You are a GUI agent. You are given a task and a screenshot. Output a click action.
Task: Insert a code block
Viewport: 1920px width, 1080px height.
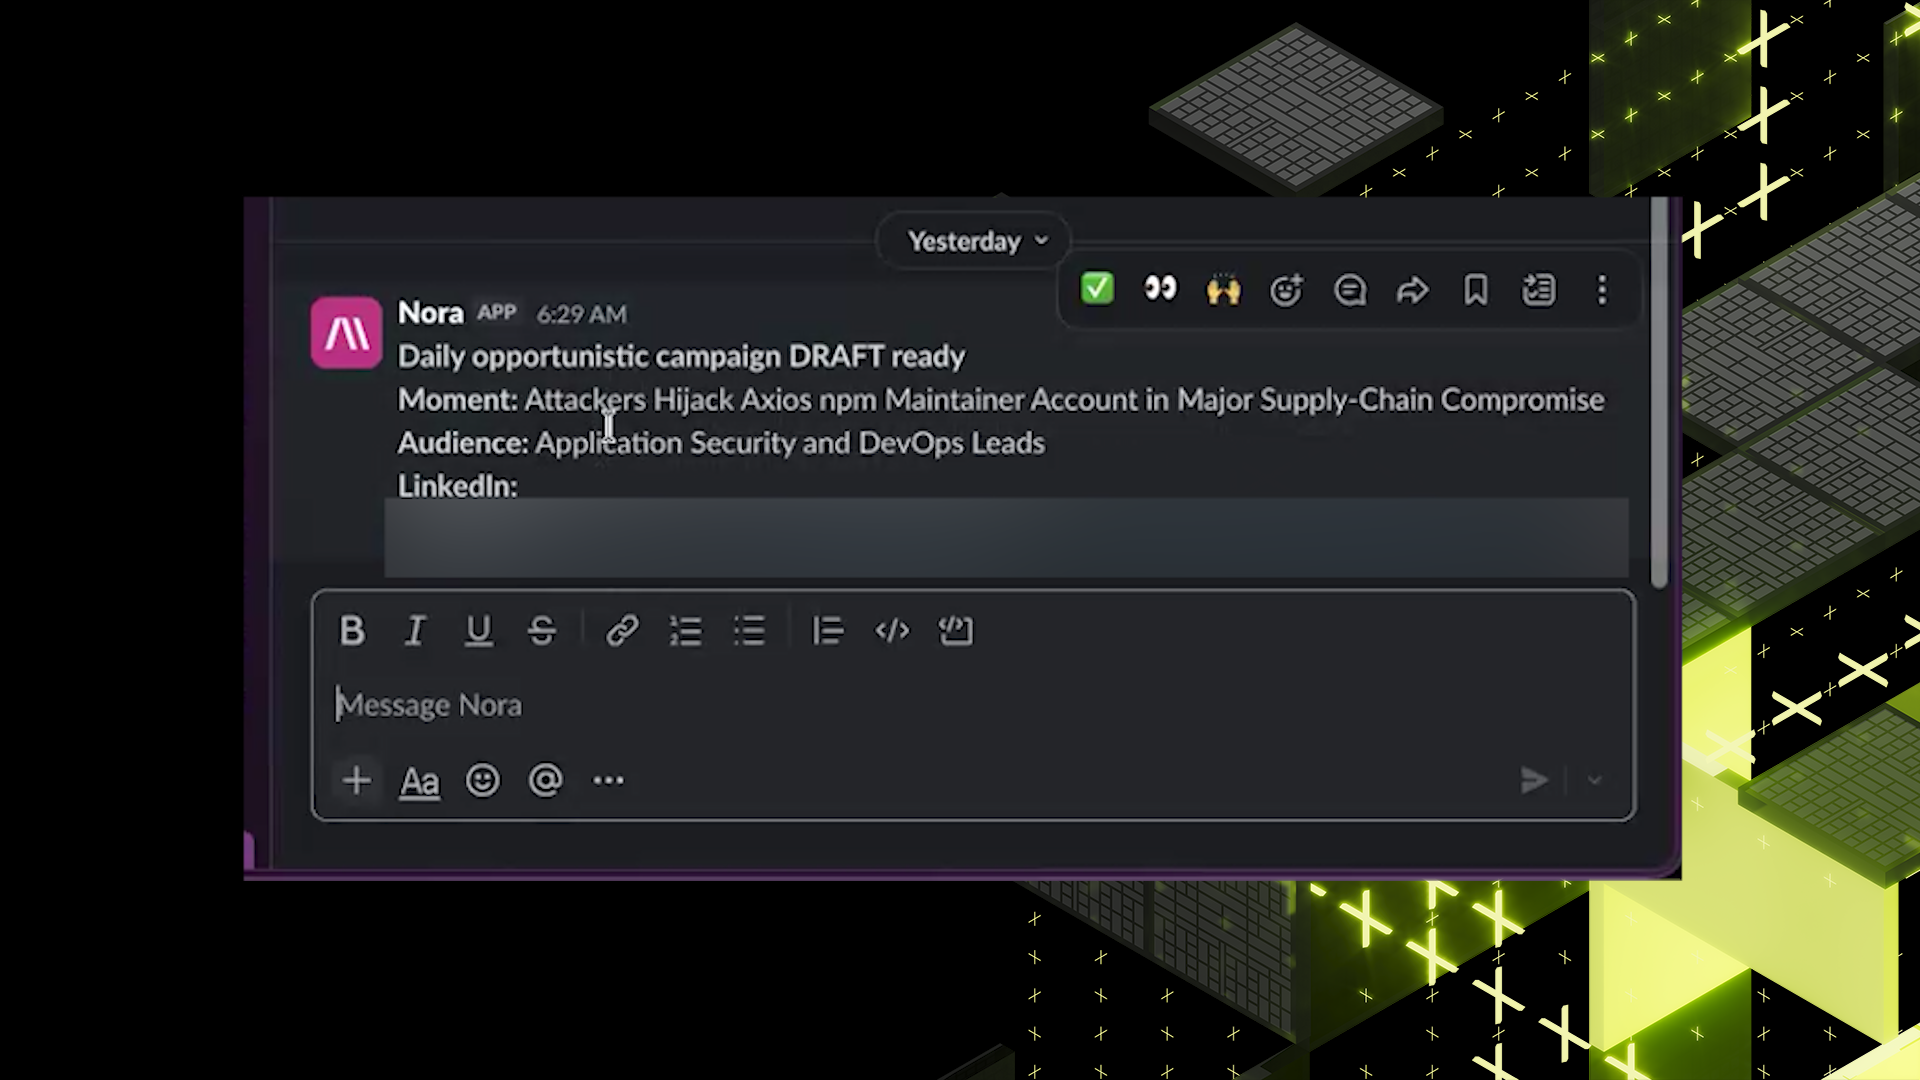tap(955, 630)
